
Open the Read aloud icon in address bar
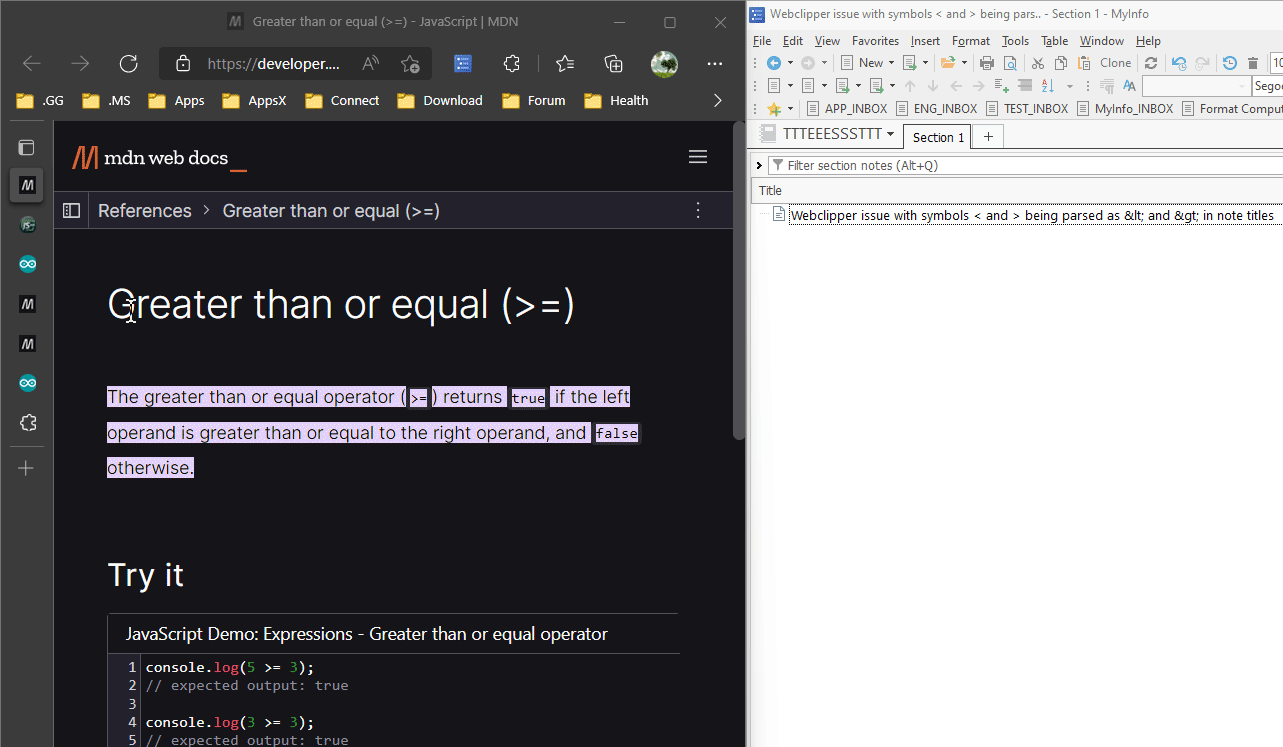[x=370, y=64]
